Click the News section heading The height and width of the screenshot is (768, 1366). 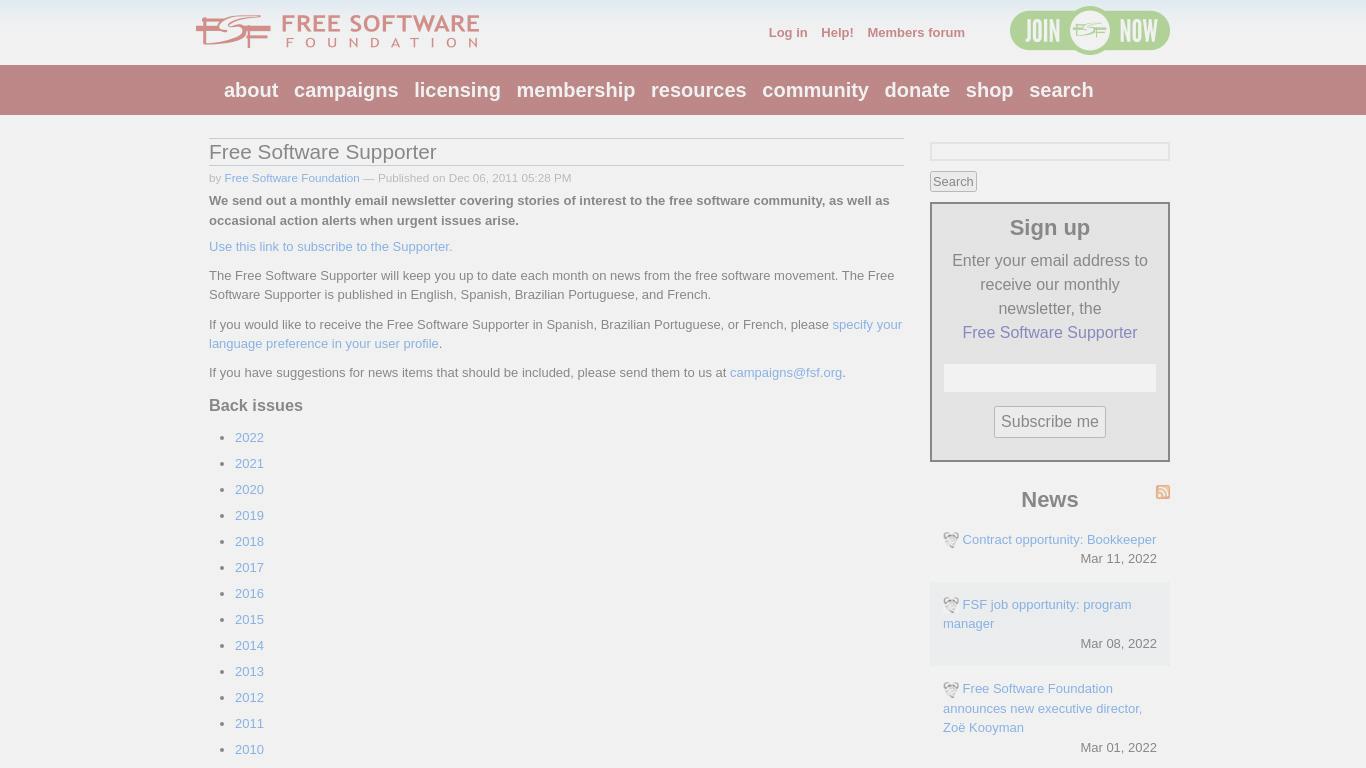point(1050,500)
